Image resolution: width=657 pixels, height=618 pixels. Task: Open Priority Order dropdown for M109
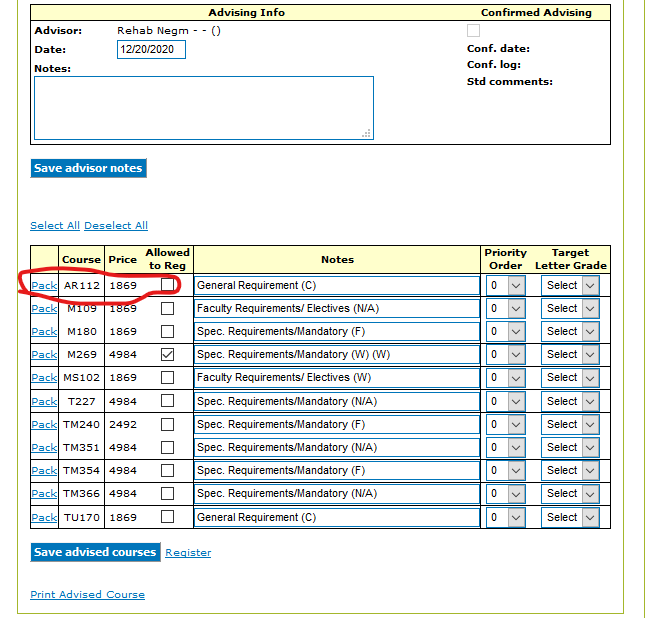506,308
